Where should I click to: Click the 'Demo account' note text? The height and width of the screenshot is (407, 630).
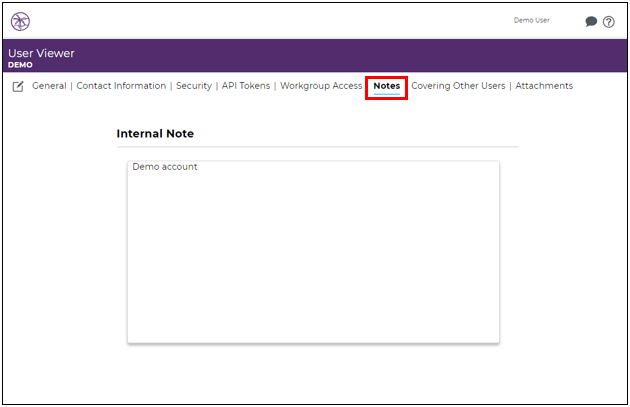[x=165, y=167]
